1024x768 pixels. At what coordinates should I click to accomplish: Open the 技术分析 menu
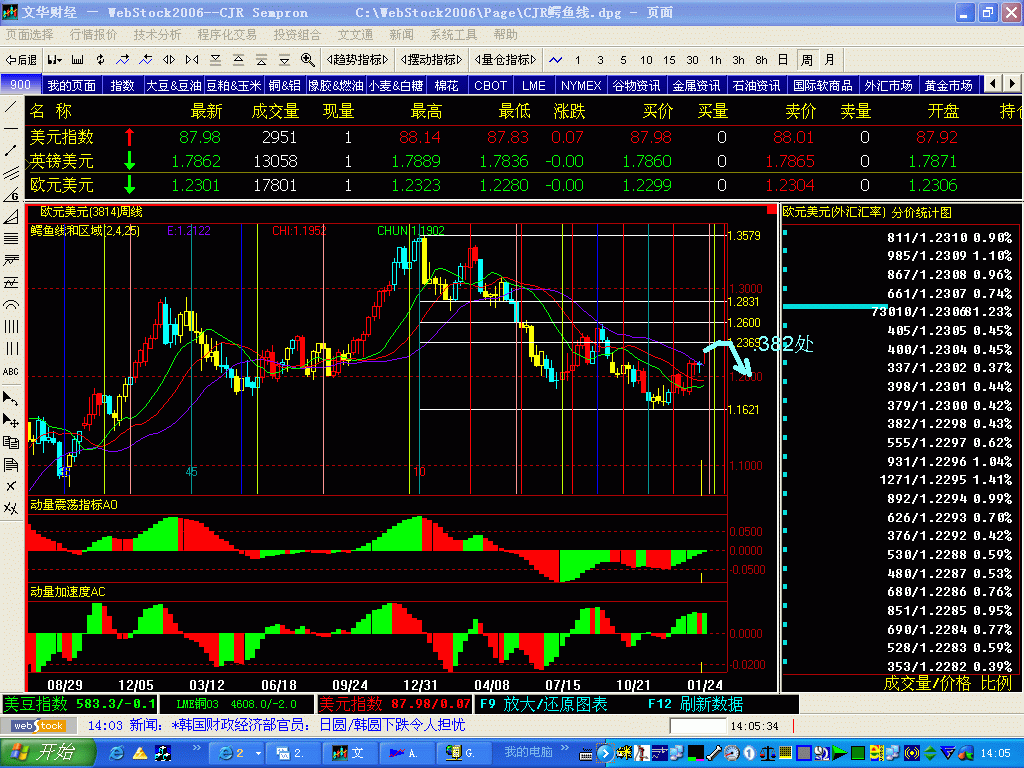point(157,34)
